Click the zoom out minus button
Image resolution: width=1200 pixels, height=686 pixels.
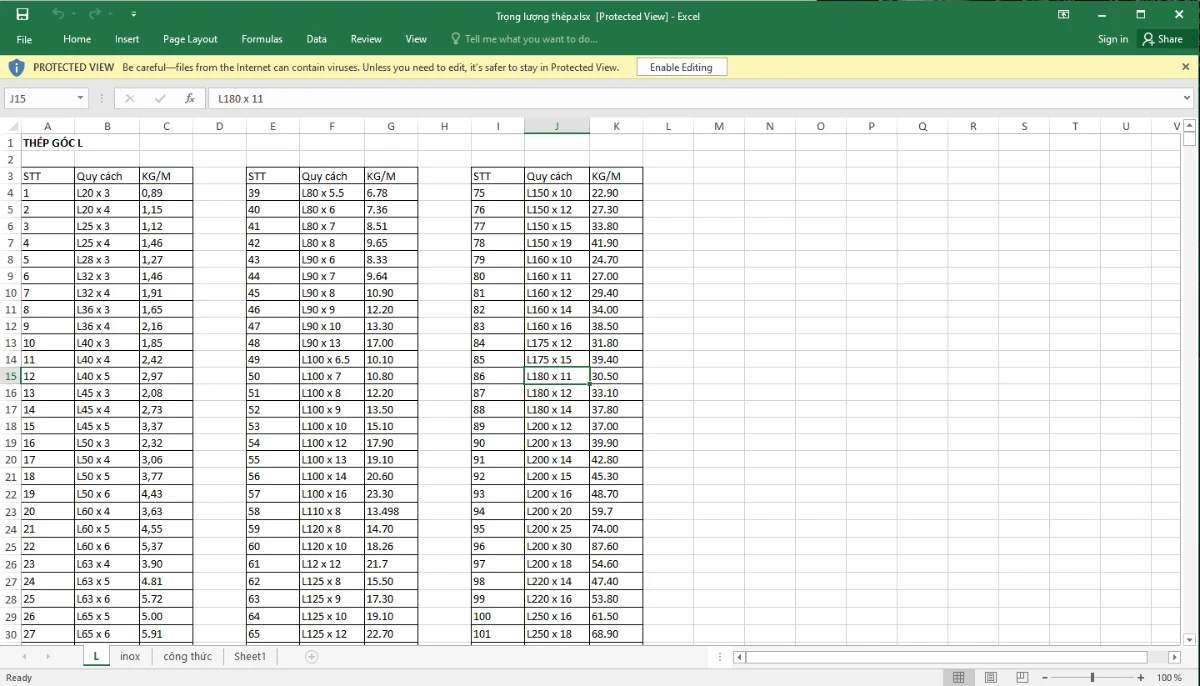click(x=1046, y=677)
